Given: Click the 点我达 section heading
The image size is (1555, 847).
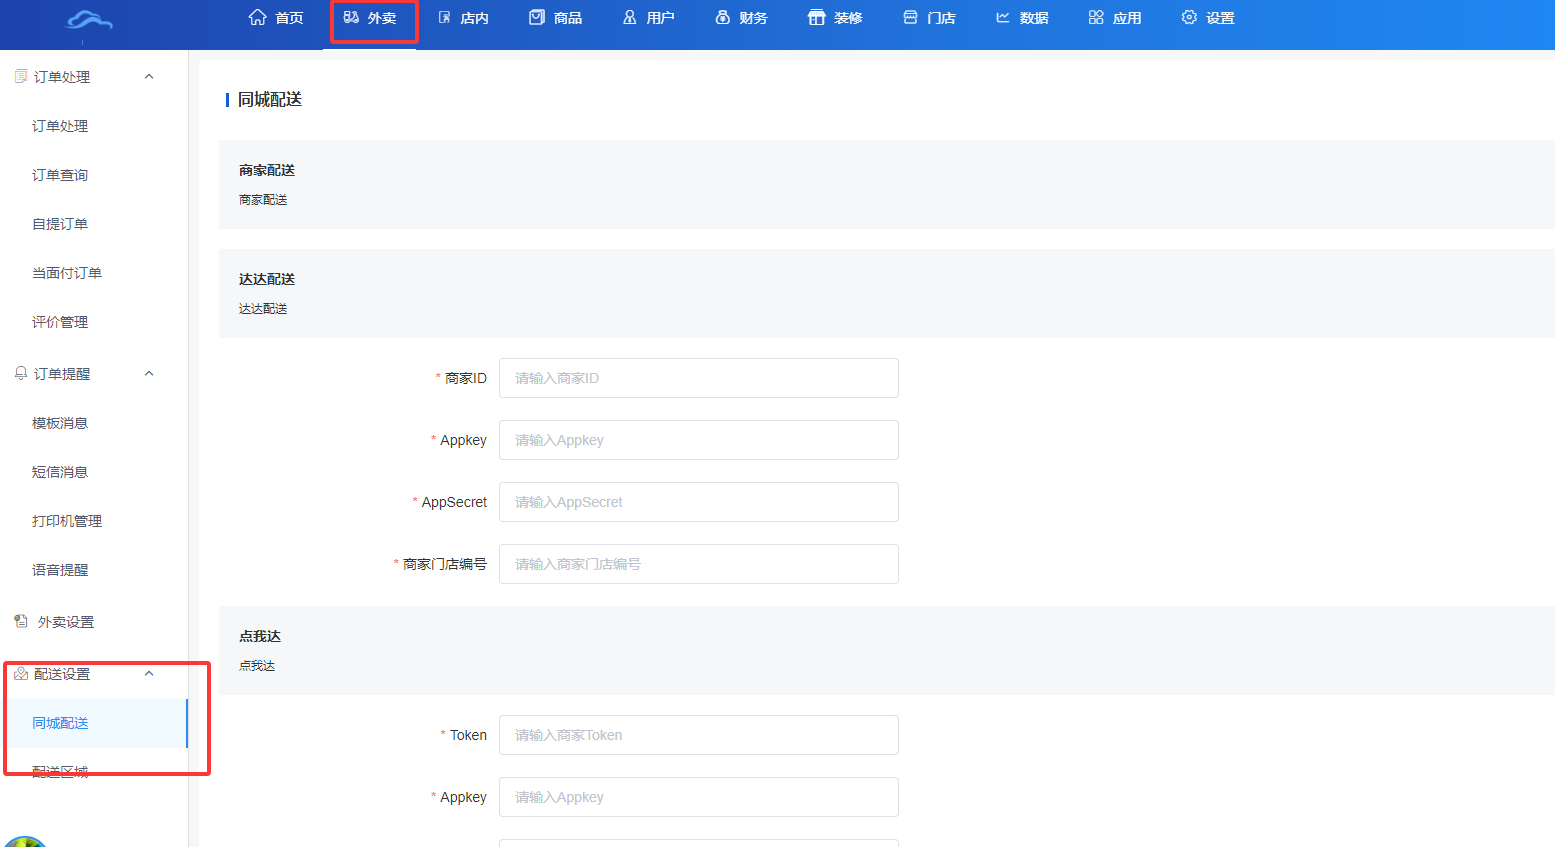Looking at the screenshot, I should [260, 636].
